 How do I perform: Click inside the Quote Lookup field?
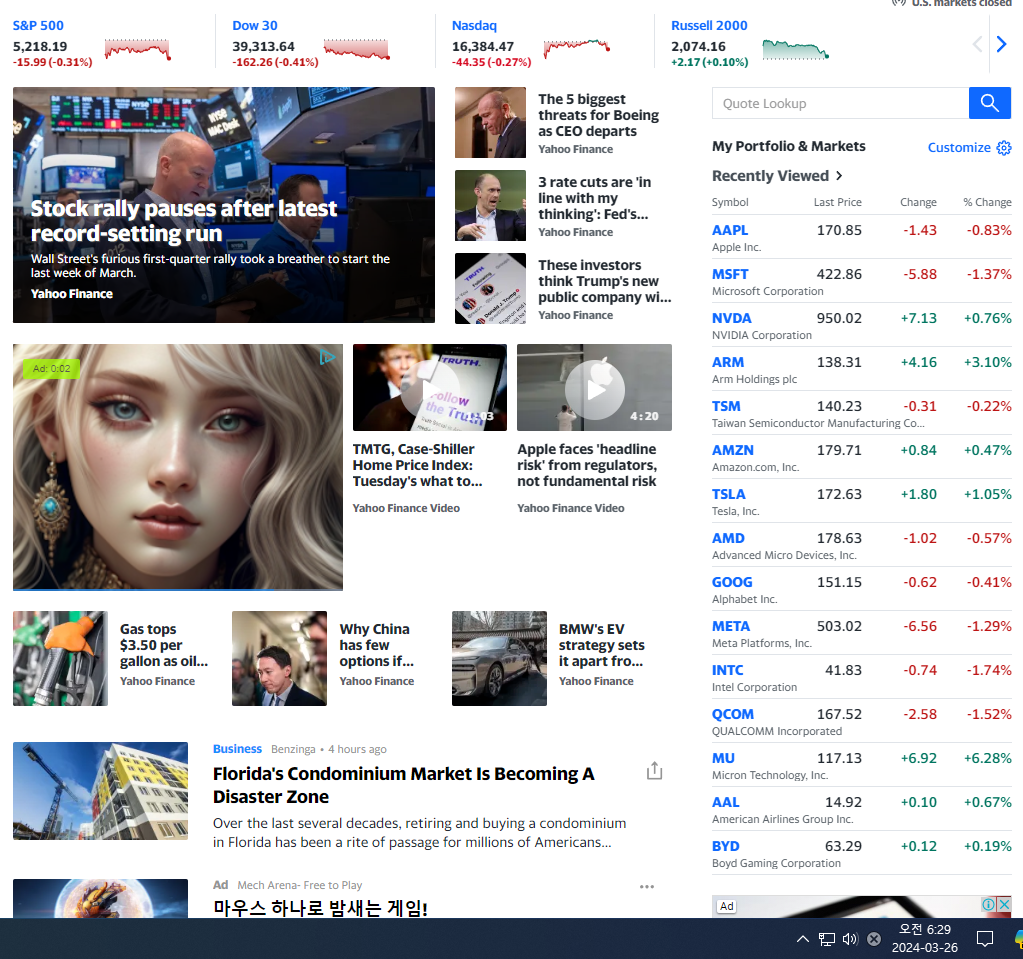point(840,103)
